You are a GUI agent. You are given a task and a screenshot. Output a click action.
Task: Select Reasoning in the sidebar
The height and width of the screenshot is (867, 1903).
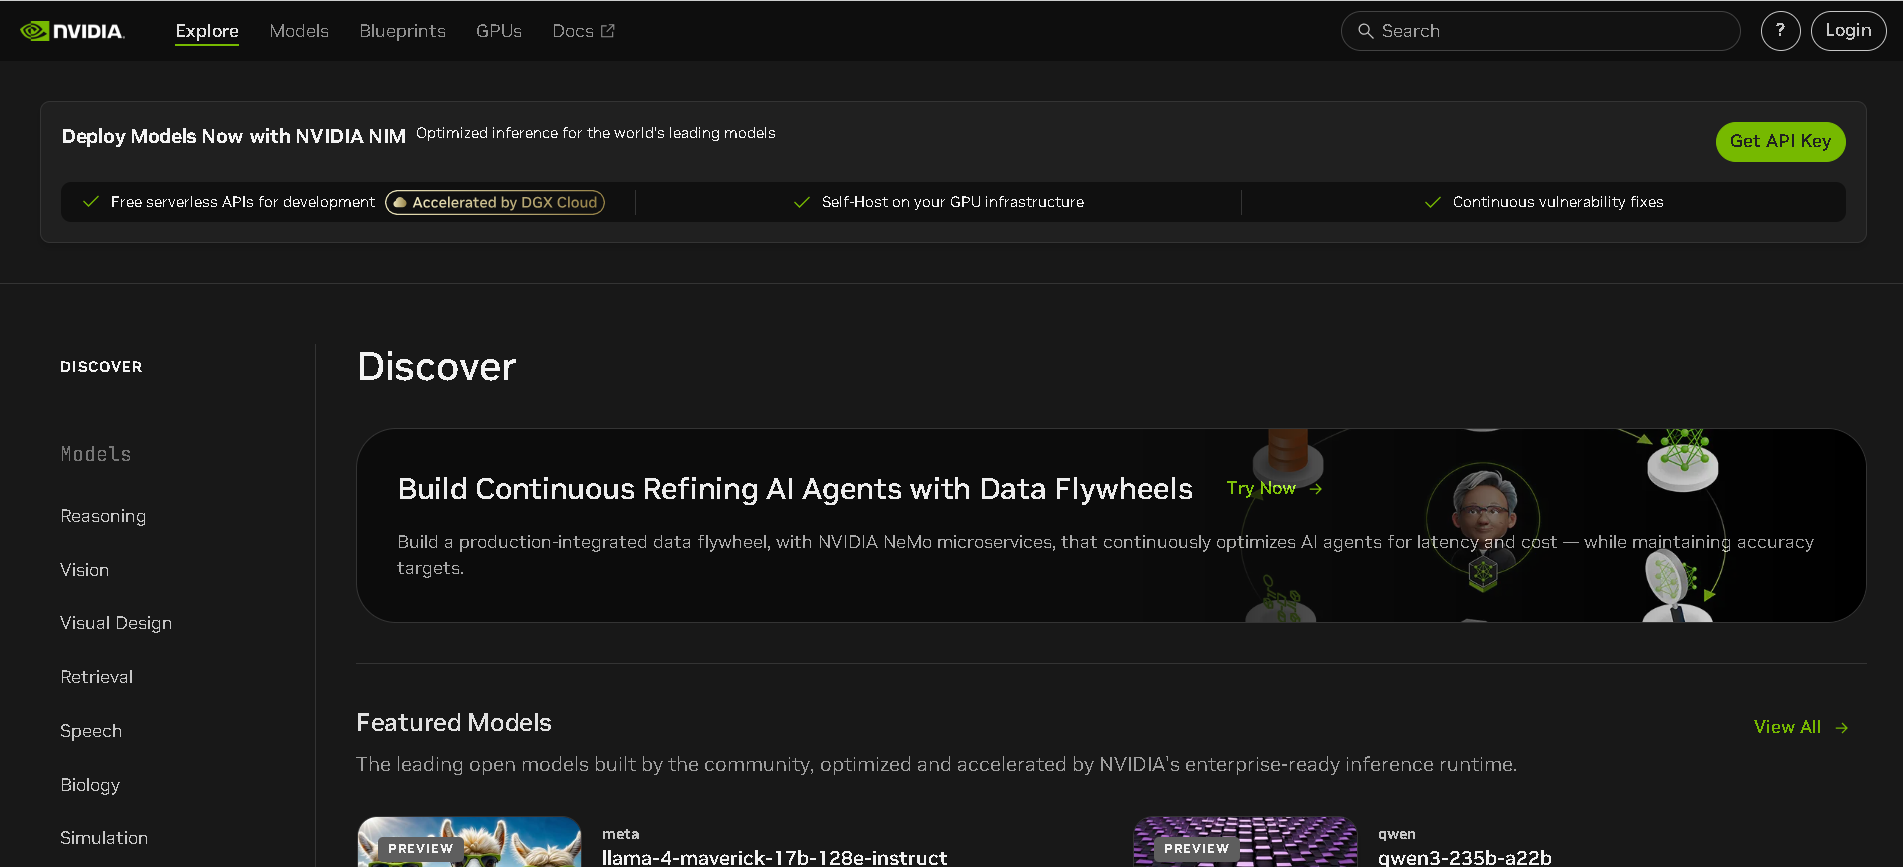[x=103, y=516]
